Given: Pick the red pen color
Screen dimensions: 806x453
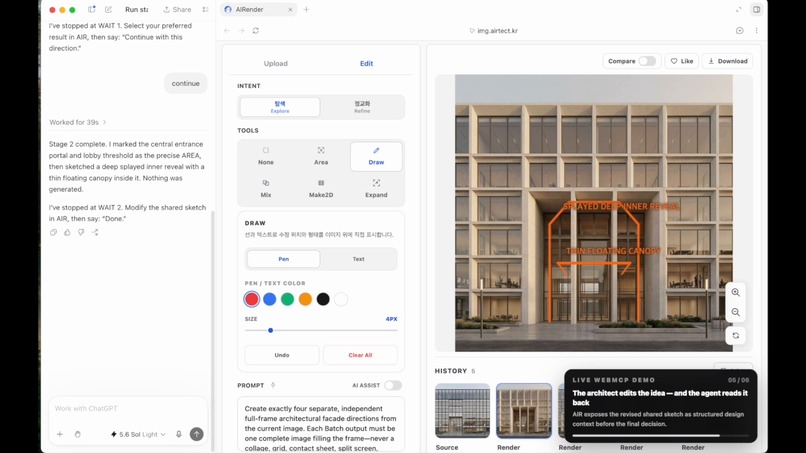Looking at the screenshot, I should [252, 299].
